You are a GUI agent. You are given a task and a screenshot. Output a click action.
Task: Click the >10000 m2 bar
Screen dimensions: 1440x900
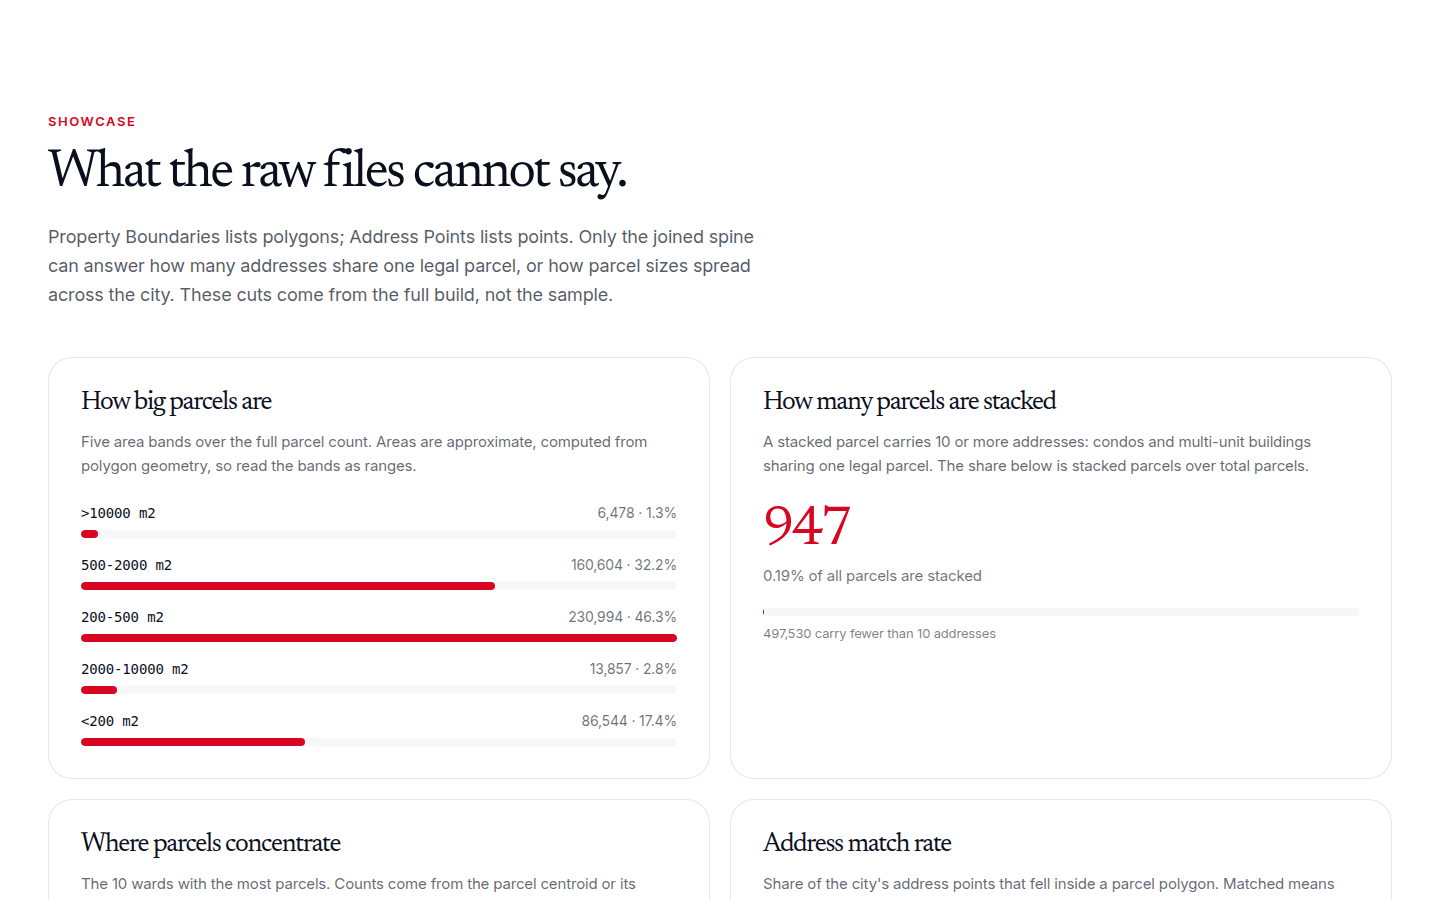click(379, 534)
